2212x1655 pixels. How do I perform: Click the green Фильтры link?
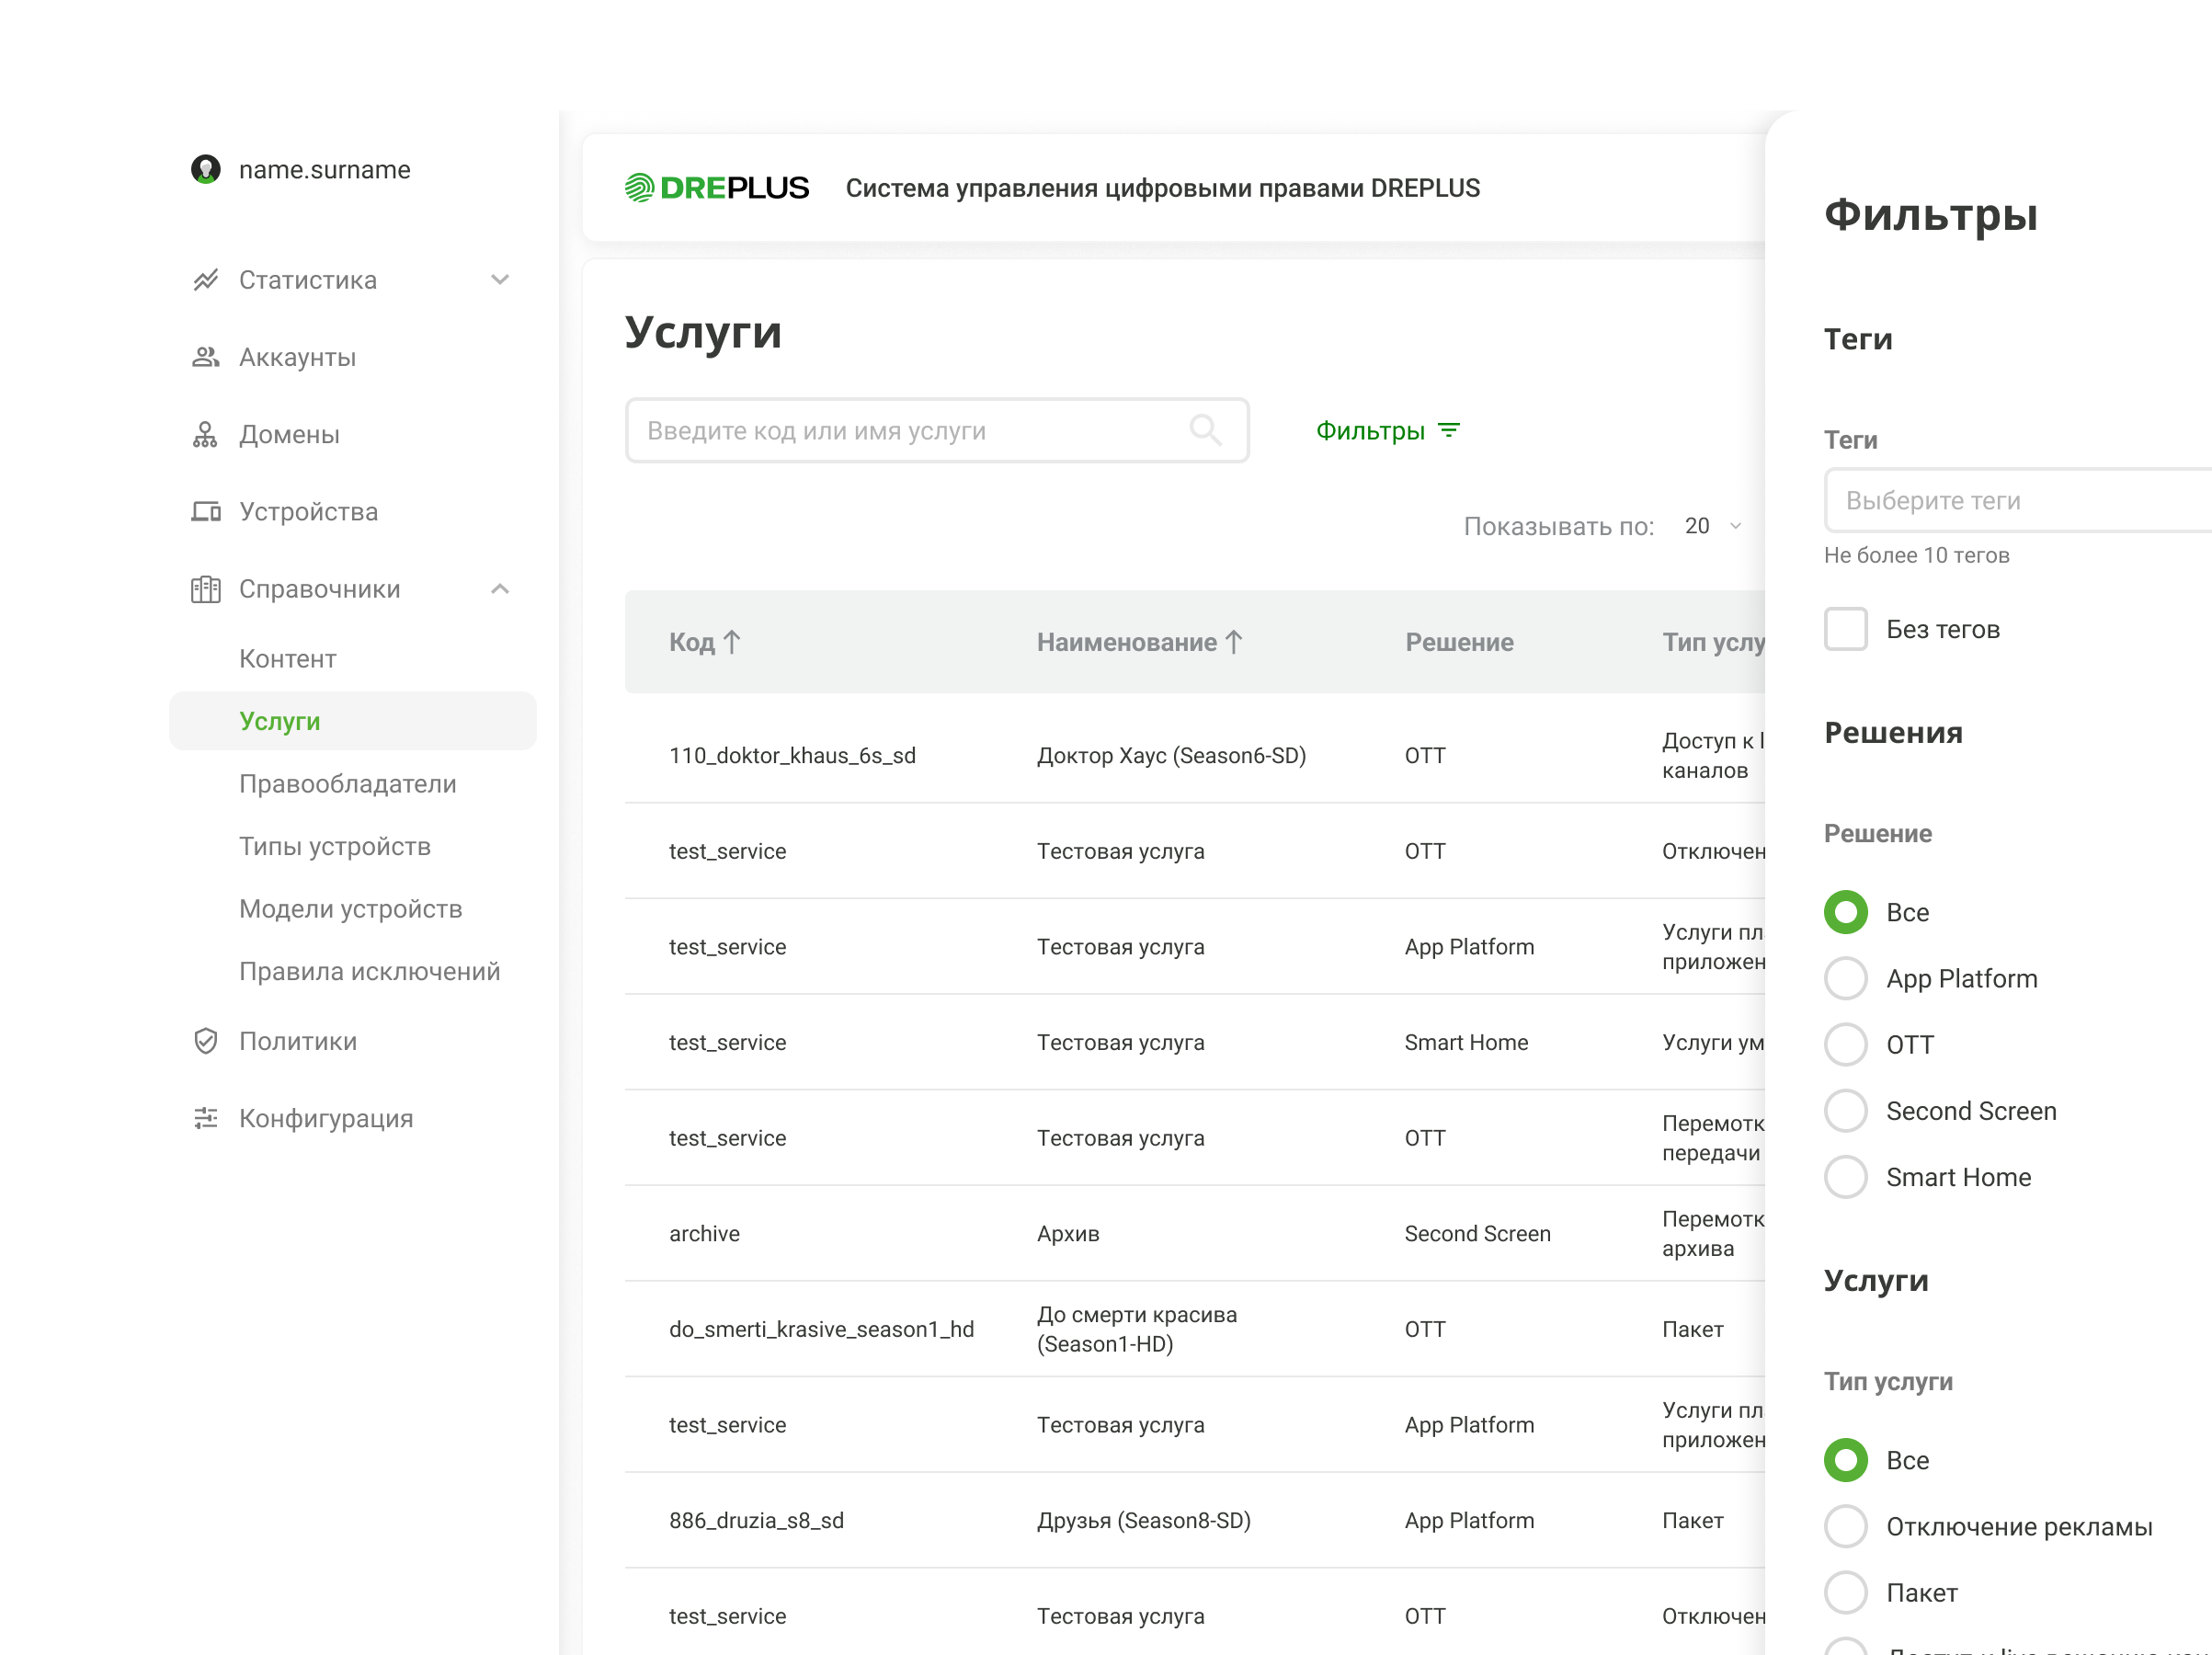1370,430
